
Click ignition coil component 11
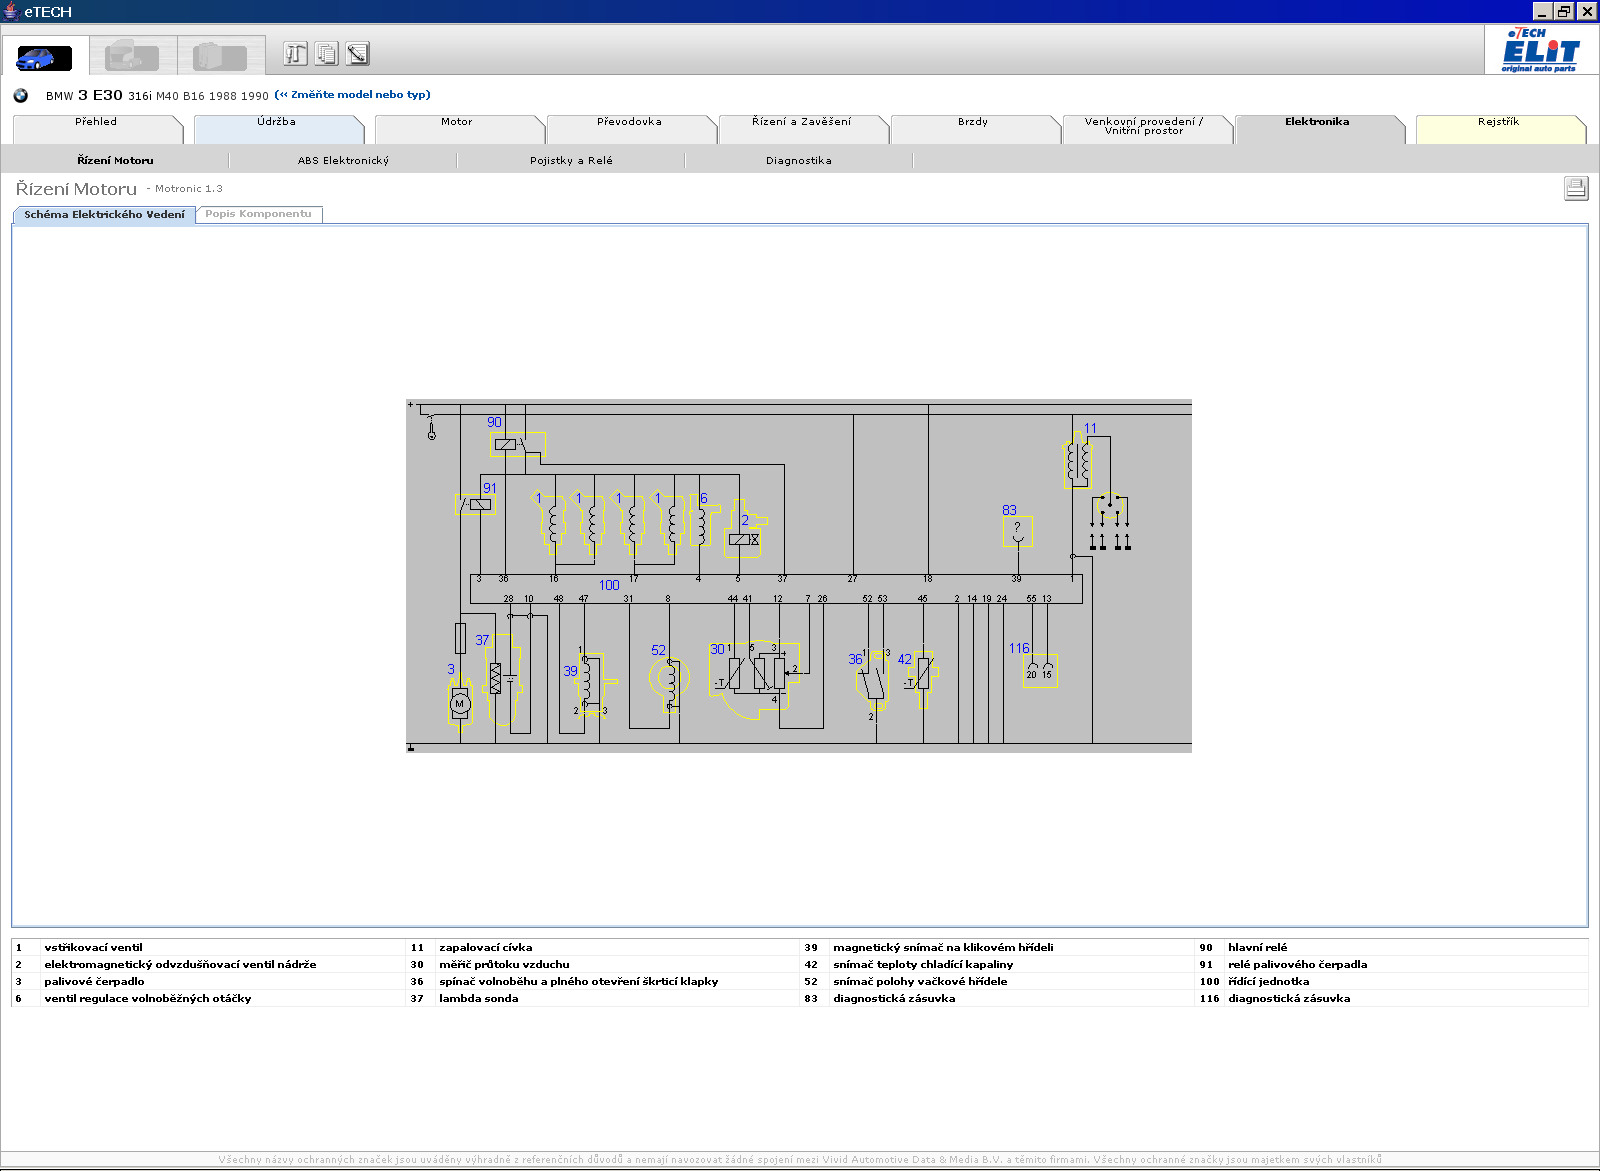tap(1077, 461)
